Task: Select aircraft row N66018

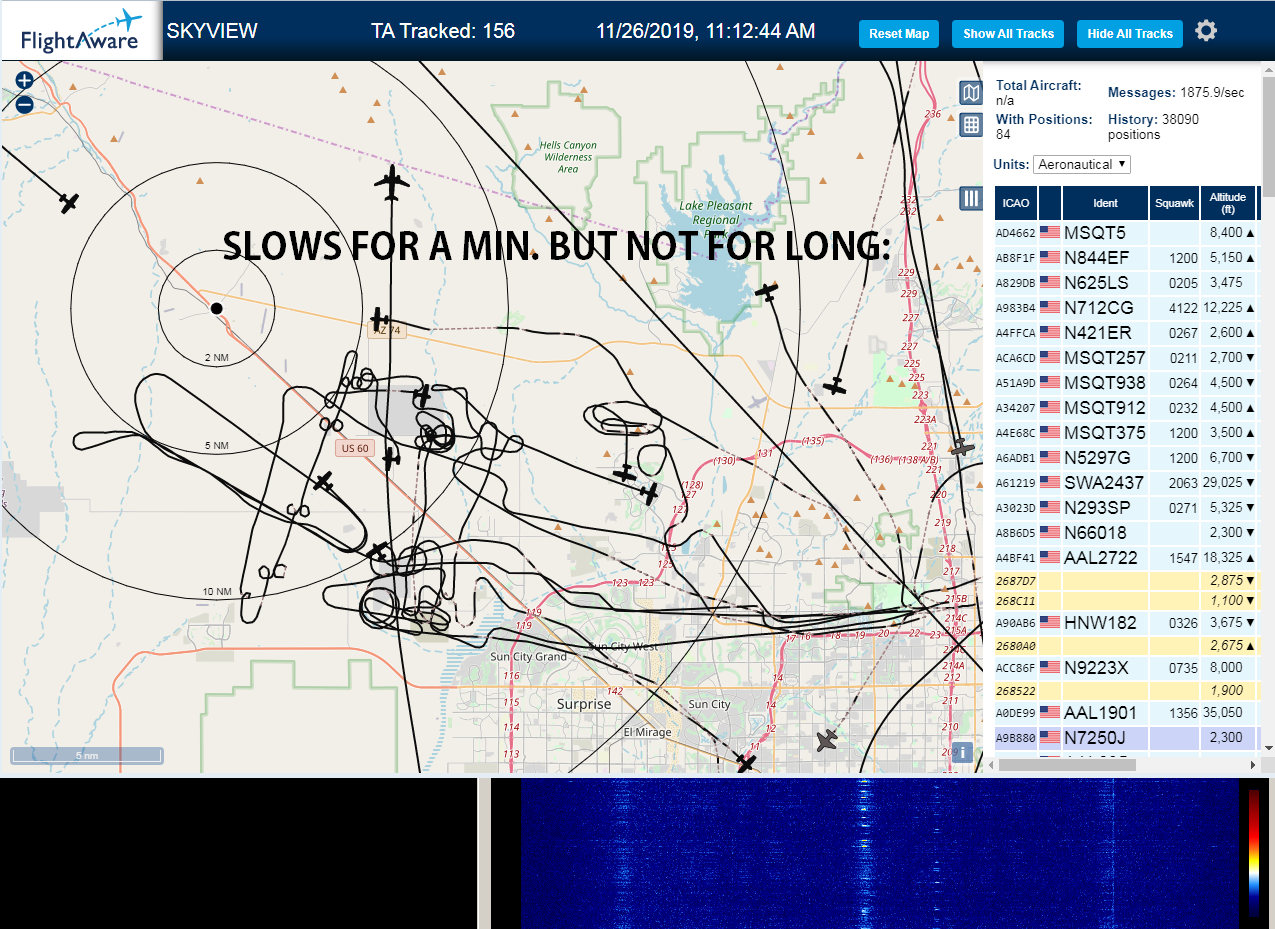Action: (x=1127, y=532)
